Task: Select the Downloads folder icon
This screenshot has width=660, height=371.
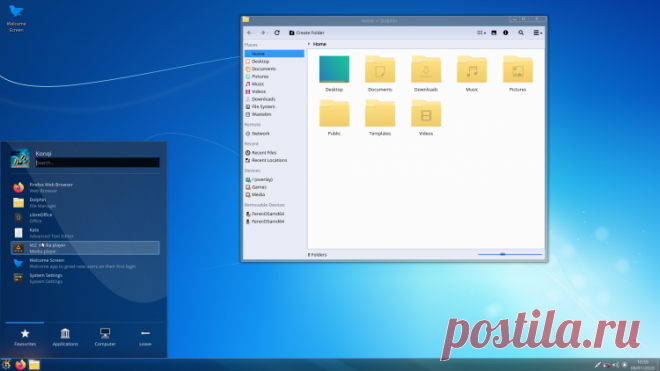Action: pyautogui.click(x=426, y=69)
